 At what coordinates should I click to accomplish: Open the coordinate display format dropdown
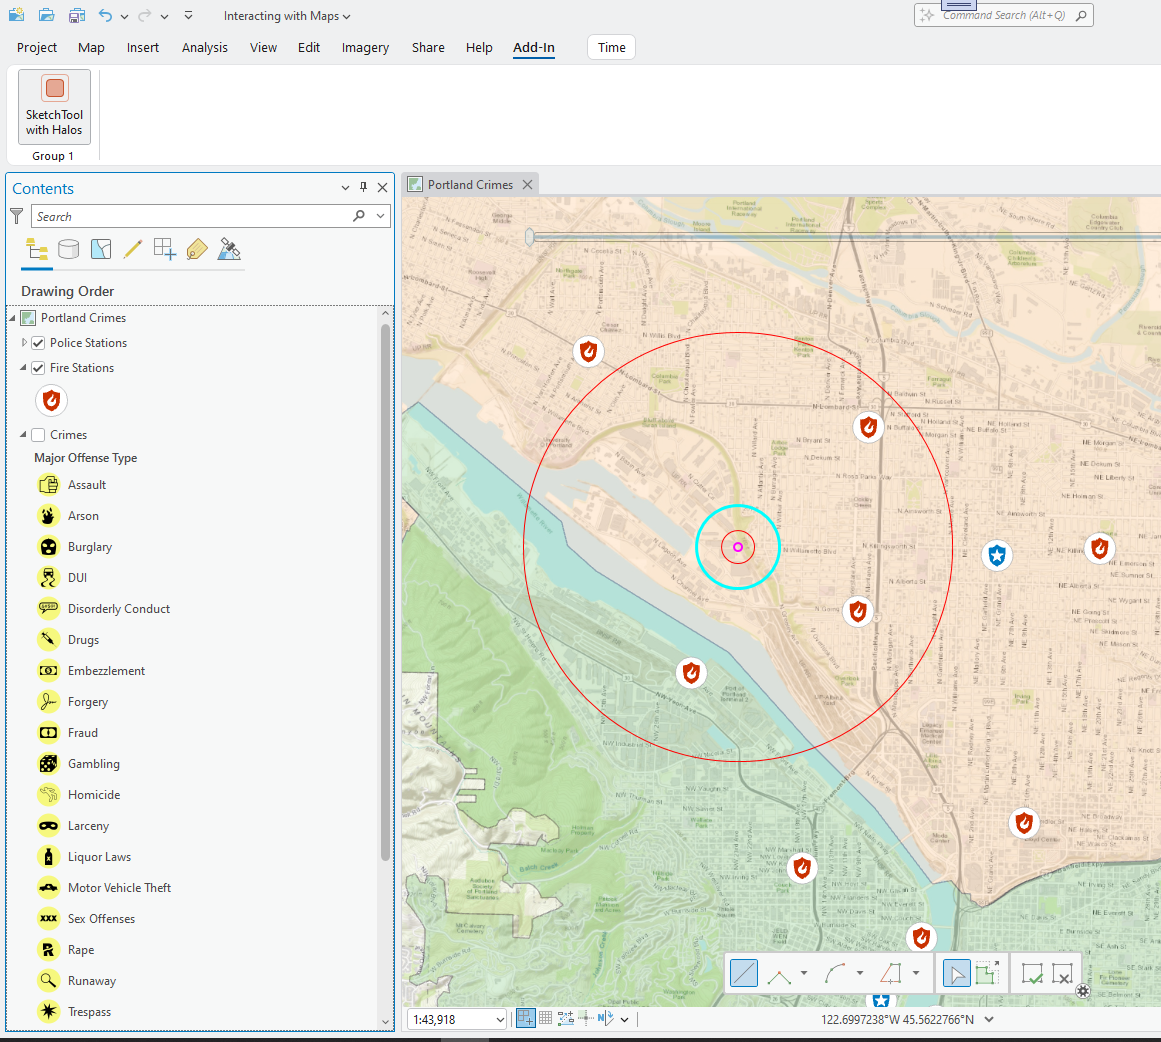click(989, 1019)
